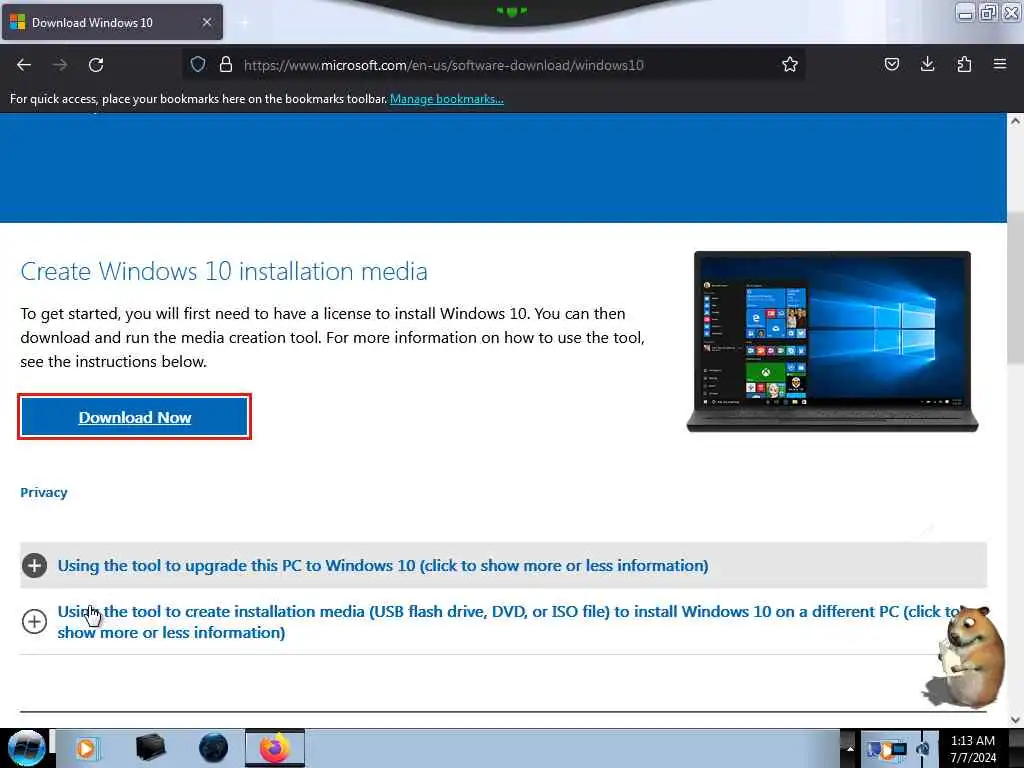
Task: Open a new tab with plus button
Action: pyautogui.click(x=244, y=23)
